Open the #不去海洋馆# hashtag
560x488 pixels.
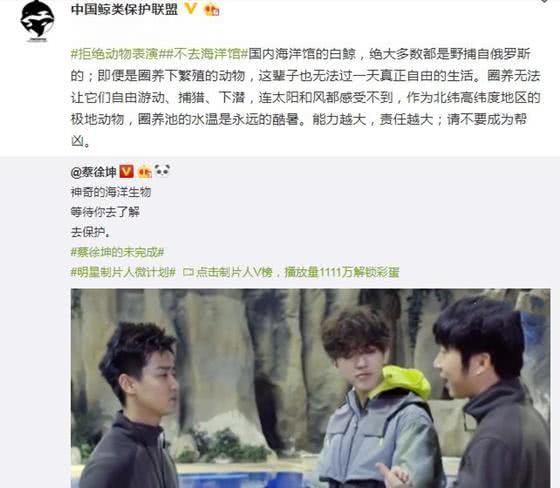click(x=203, y=54)
